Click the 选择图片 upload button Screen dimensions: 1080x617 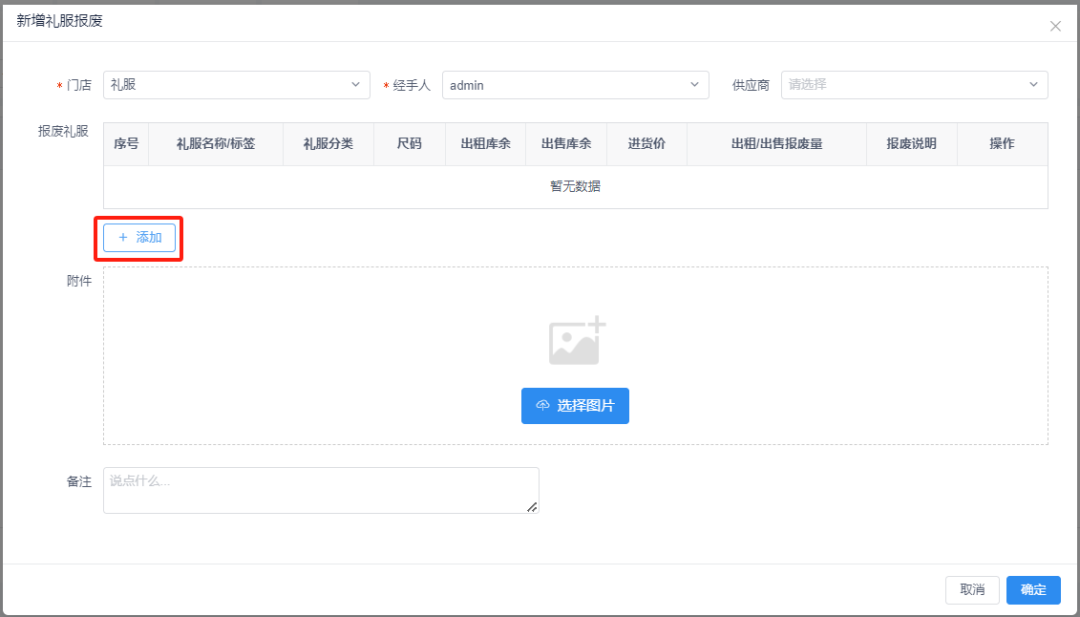[x=575, y=406]
